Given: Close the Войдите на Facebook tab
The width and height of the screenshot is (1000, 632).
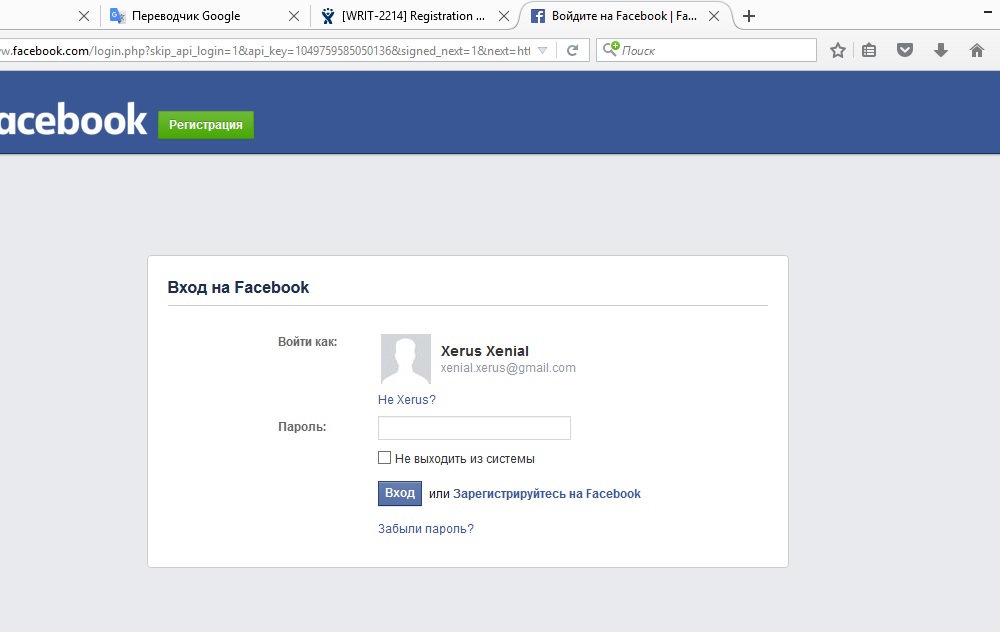Looking at the screenshot, I should pos(714,16).
